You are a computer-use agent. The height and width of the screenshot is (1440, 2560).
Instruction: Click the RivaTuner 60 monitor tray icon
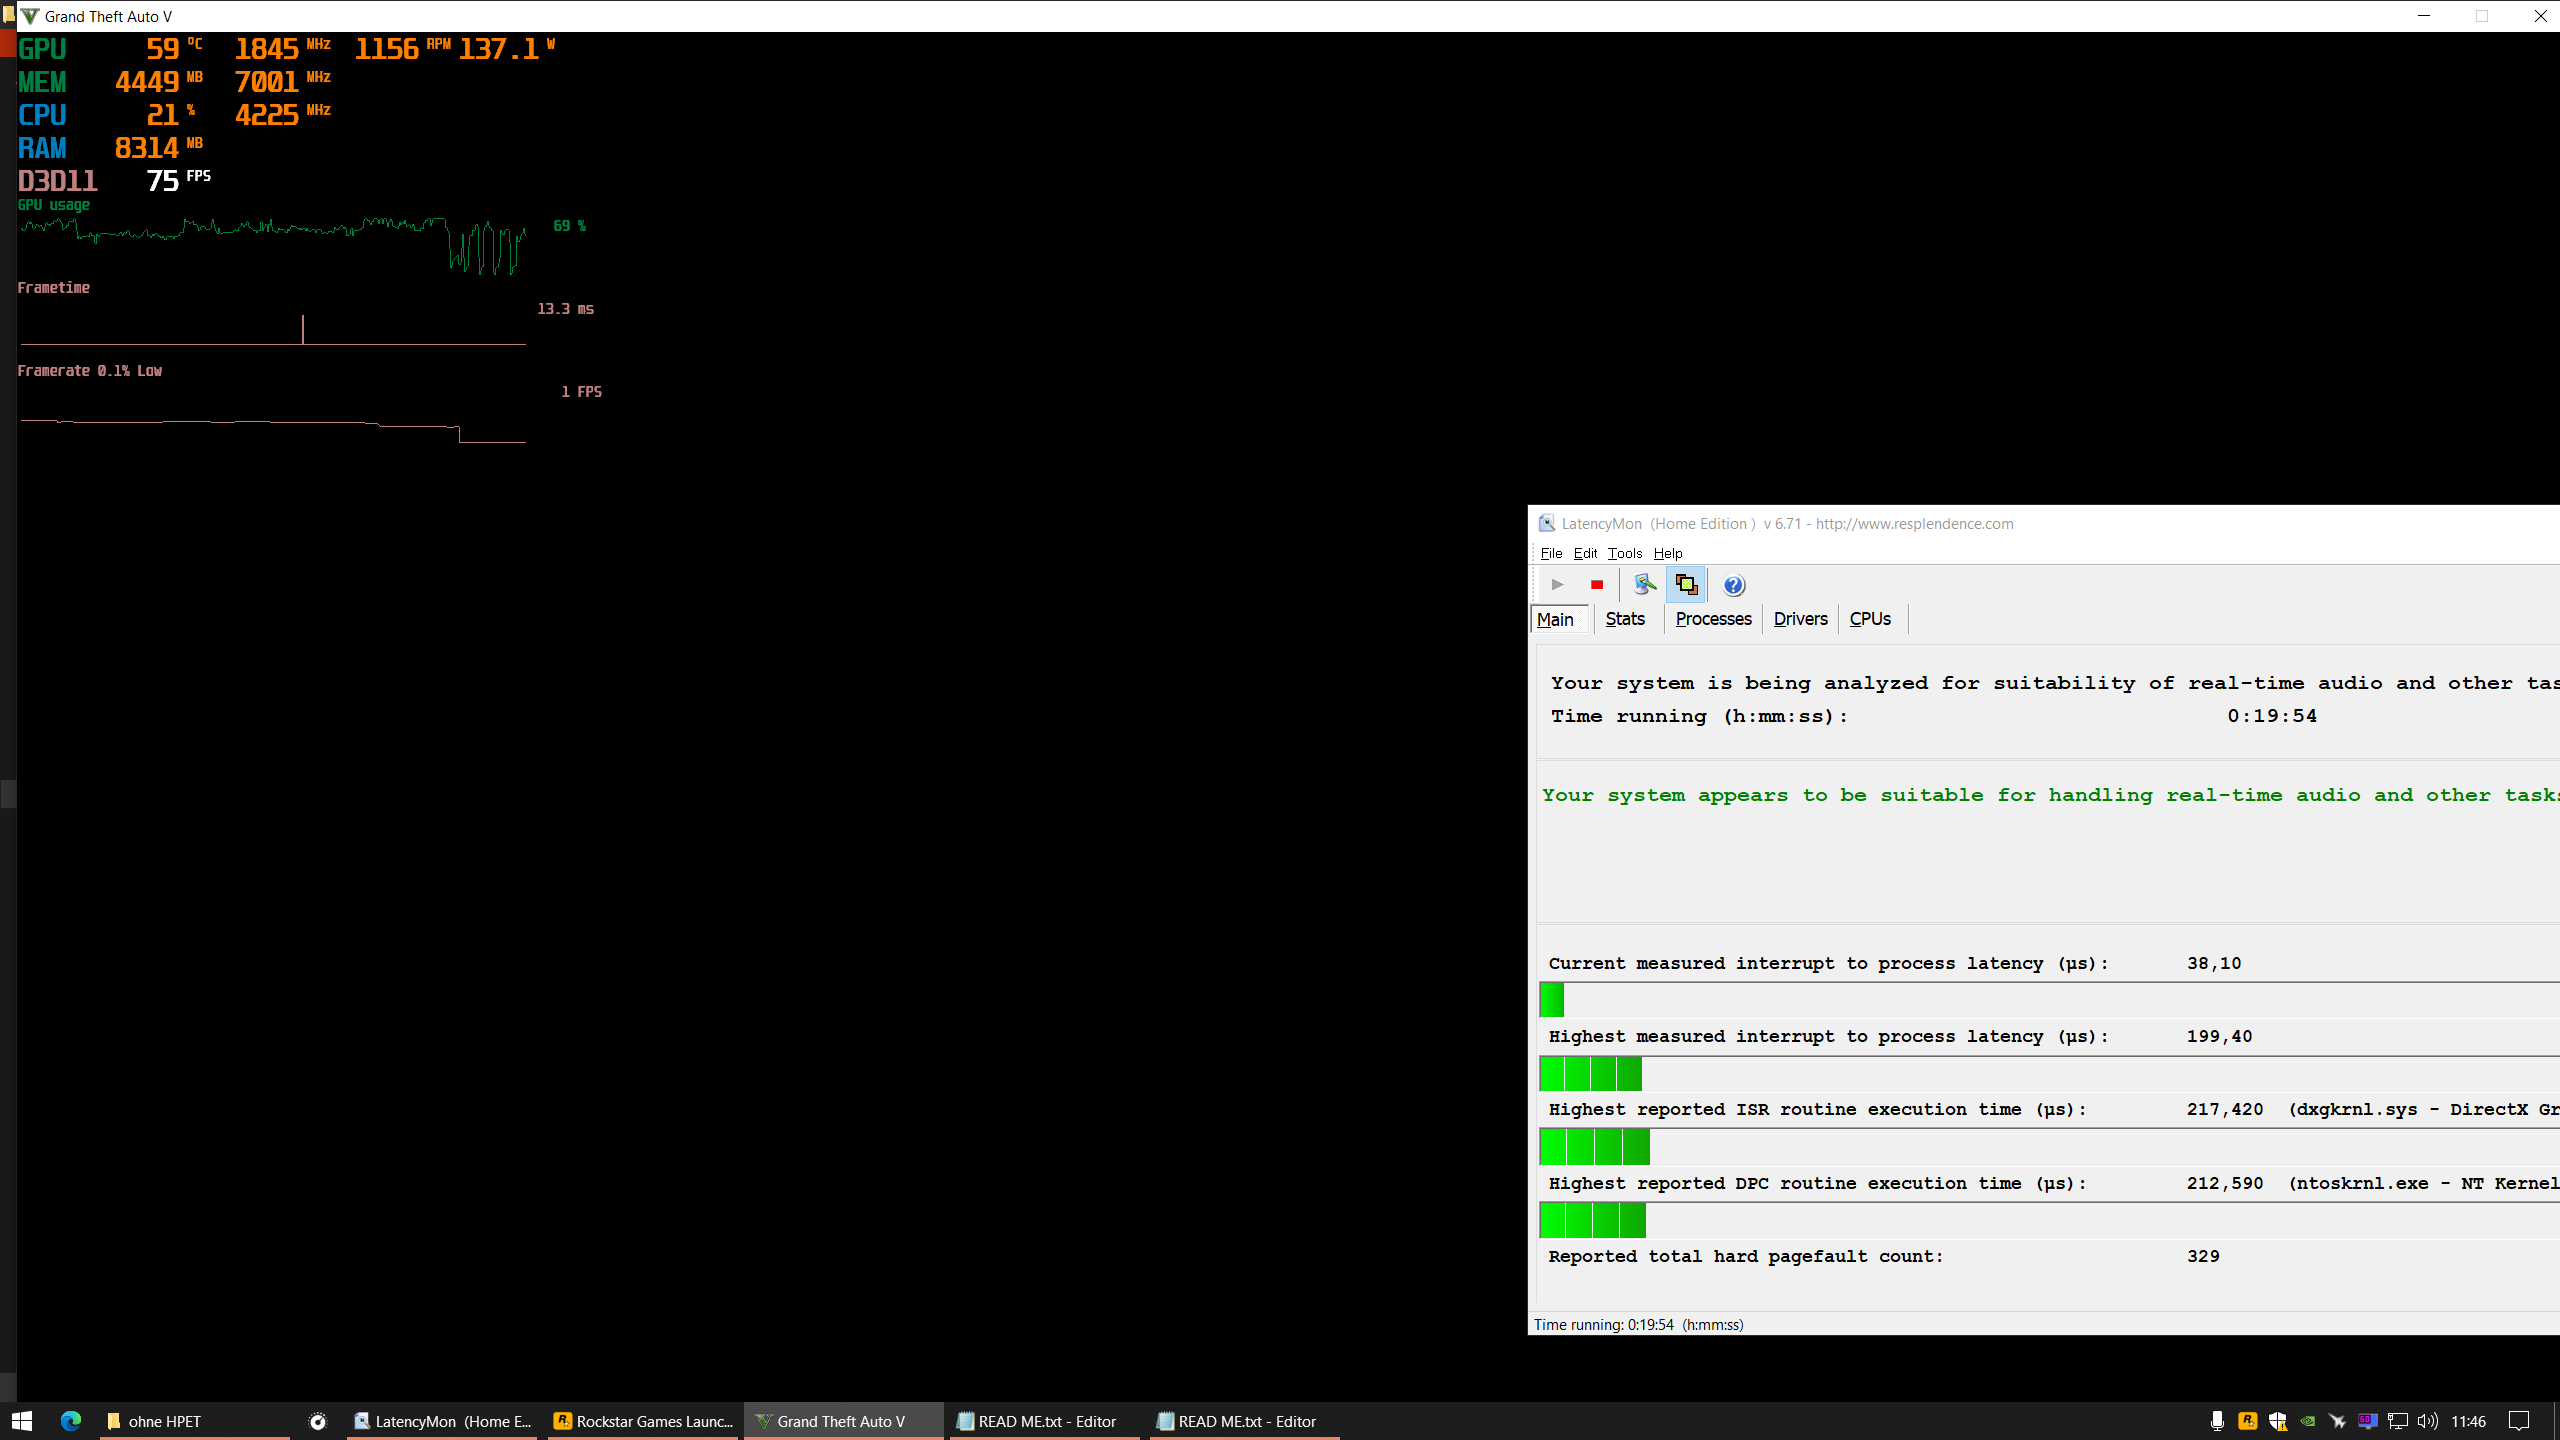[2367, 1421]
